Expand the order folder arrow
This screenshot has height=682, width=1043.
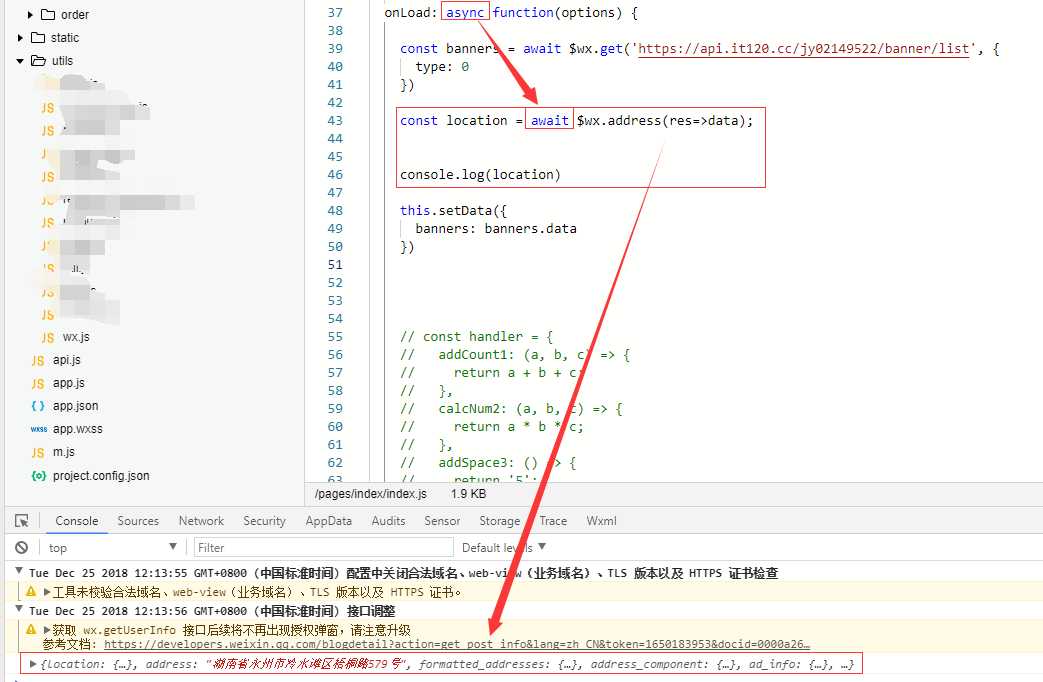30,15
